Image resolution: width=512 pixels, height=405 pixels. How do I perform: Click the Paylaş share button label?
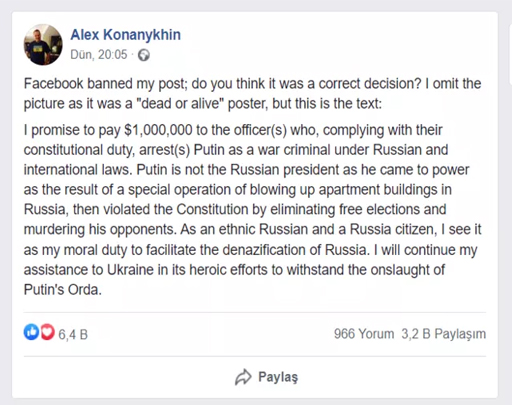point(278,377)
